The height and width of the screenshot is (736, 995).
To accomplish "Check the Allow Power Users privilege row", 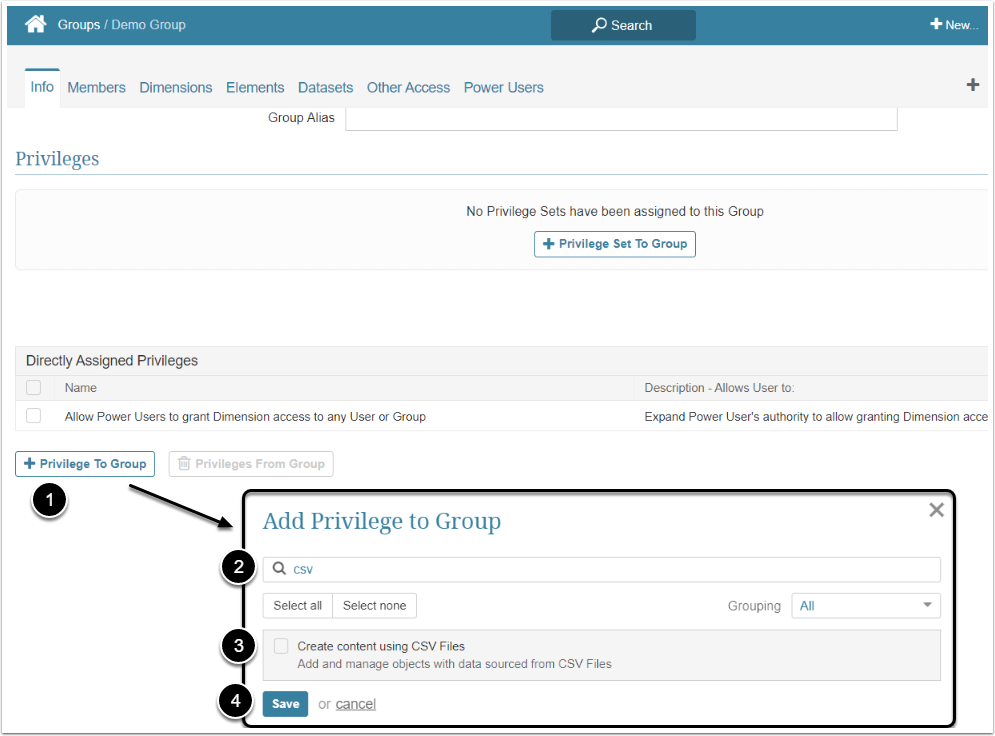I will click(34, 416).
